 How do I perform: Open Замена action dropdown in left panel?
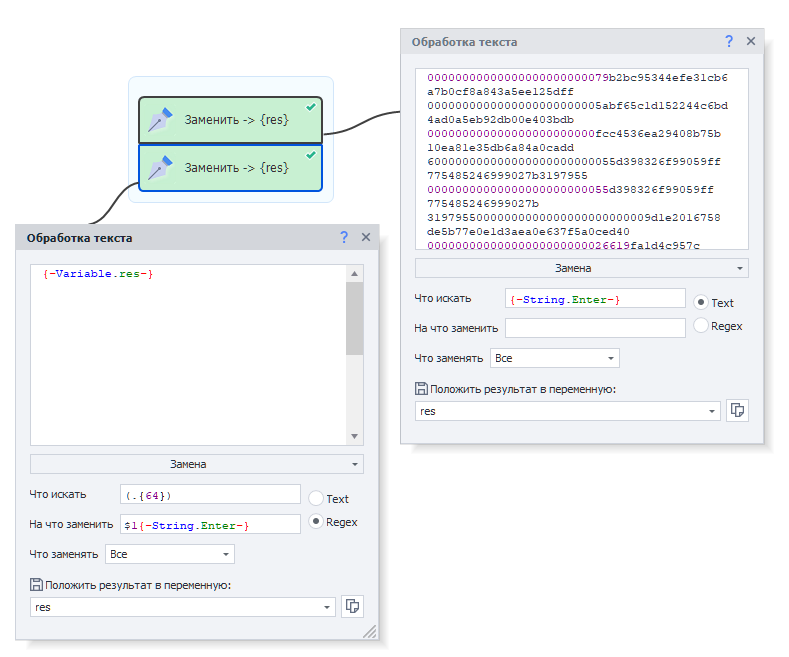(197, 464)
